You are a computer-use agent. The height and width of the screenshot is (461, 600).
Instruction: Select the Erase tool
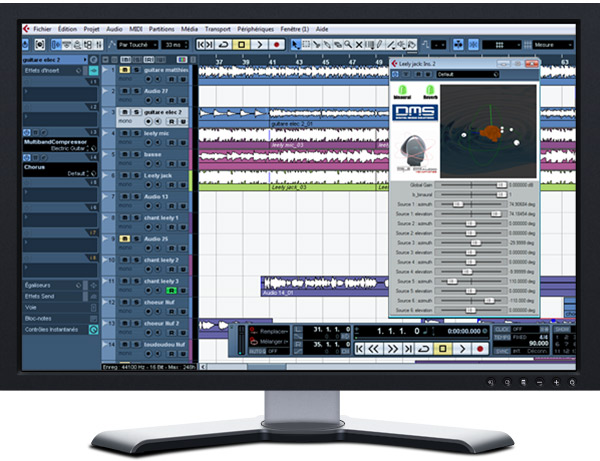338,45
